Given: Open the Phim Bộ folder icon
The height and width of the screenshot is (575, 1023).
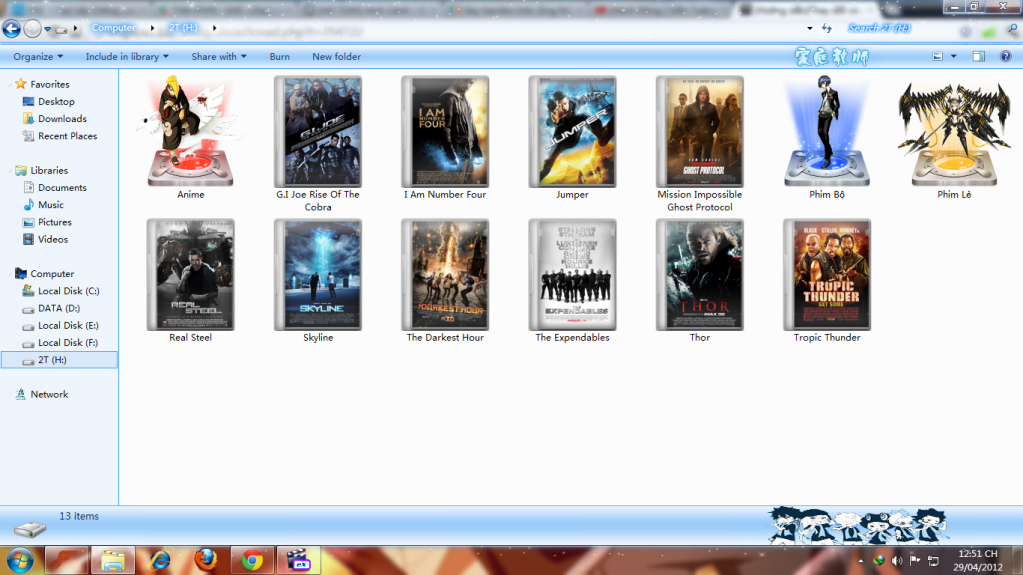Looking at the screenshot, I should 827,131.
